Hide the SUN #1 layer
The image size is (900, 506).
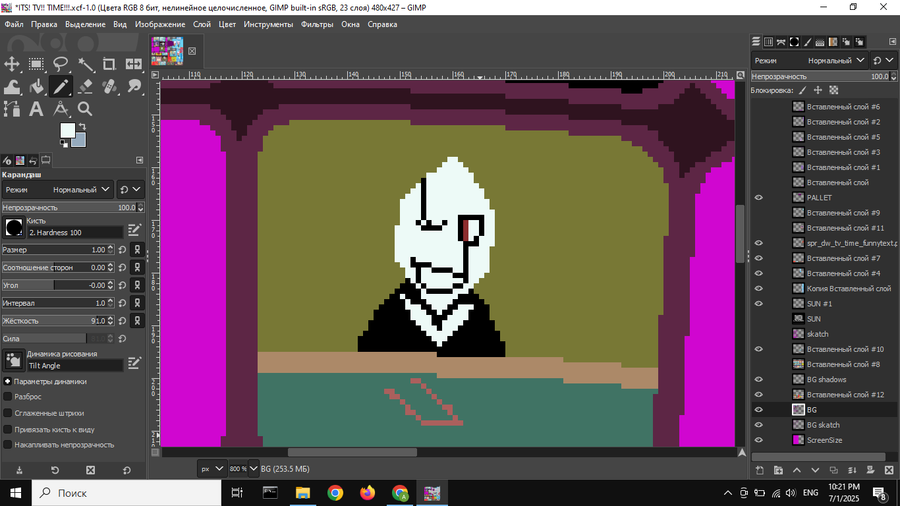[759, 303]
